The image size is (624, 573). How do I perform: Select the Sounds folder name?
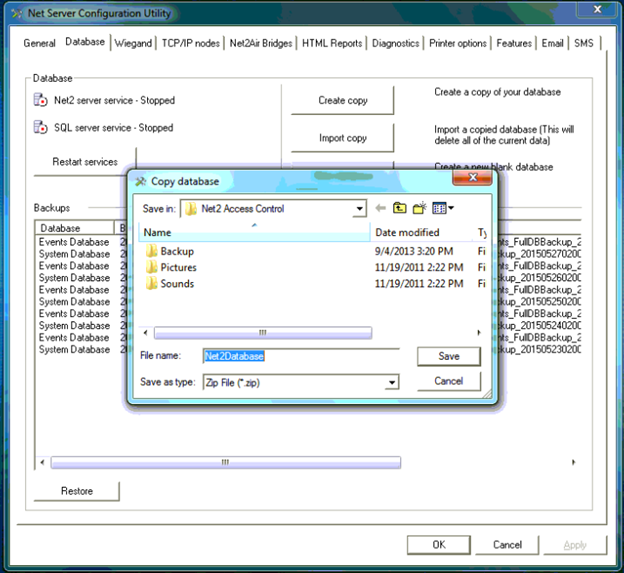(177, 284)
